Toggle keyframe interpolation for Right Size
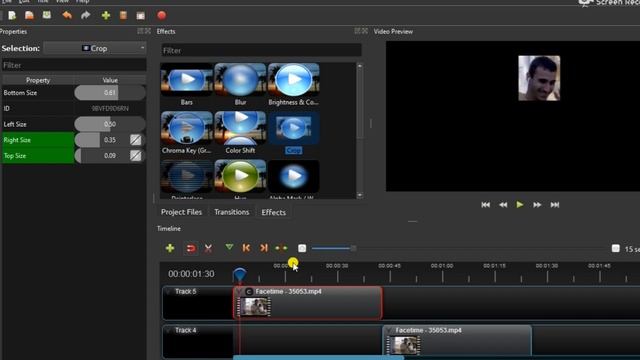640x360 pixels. (136, 140)
